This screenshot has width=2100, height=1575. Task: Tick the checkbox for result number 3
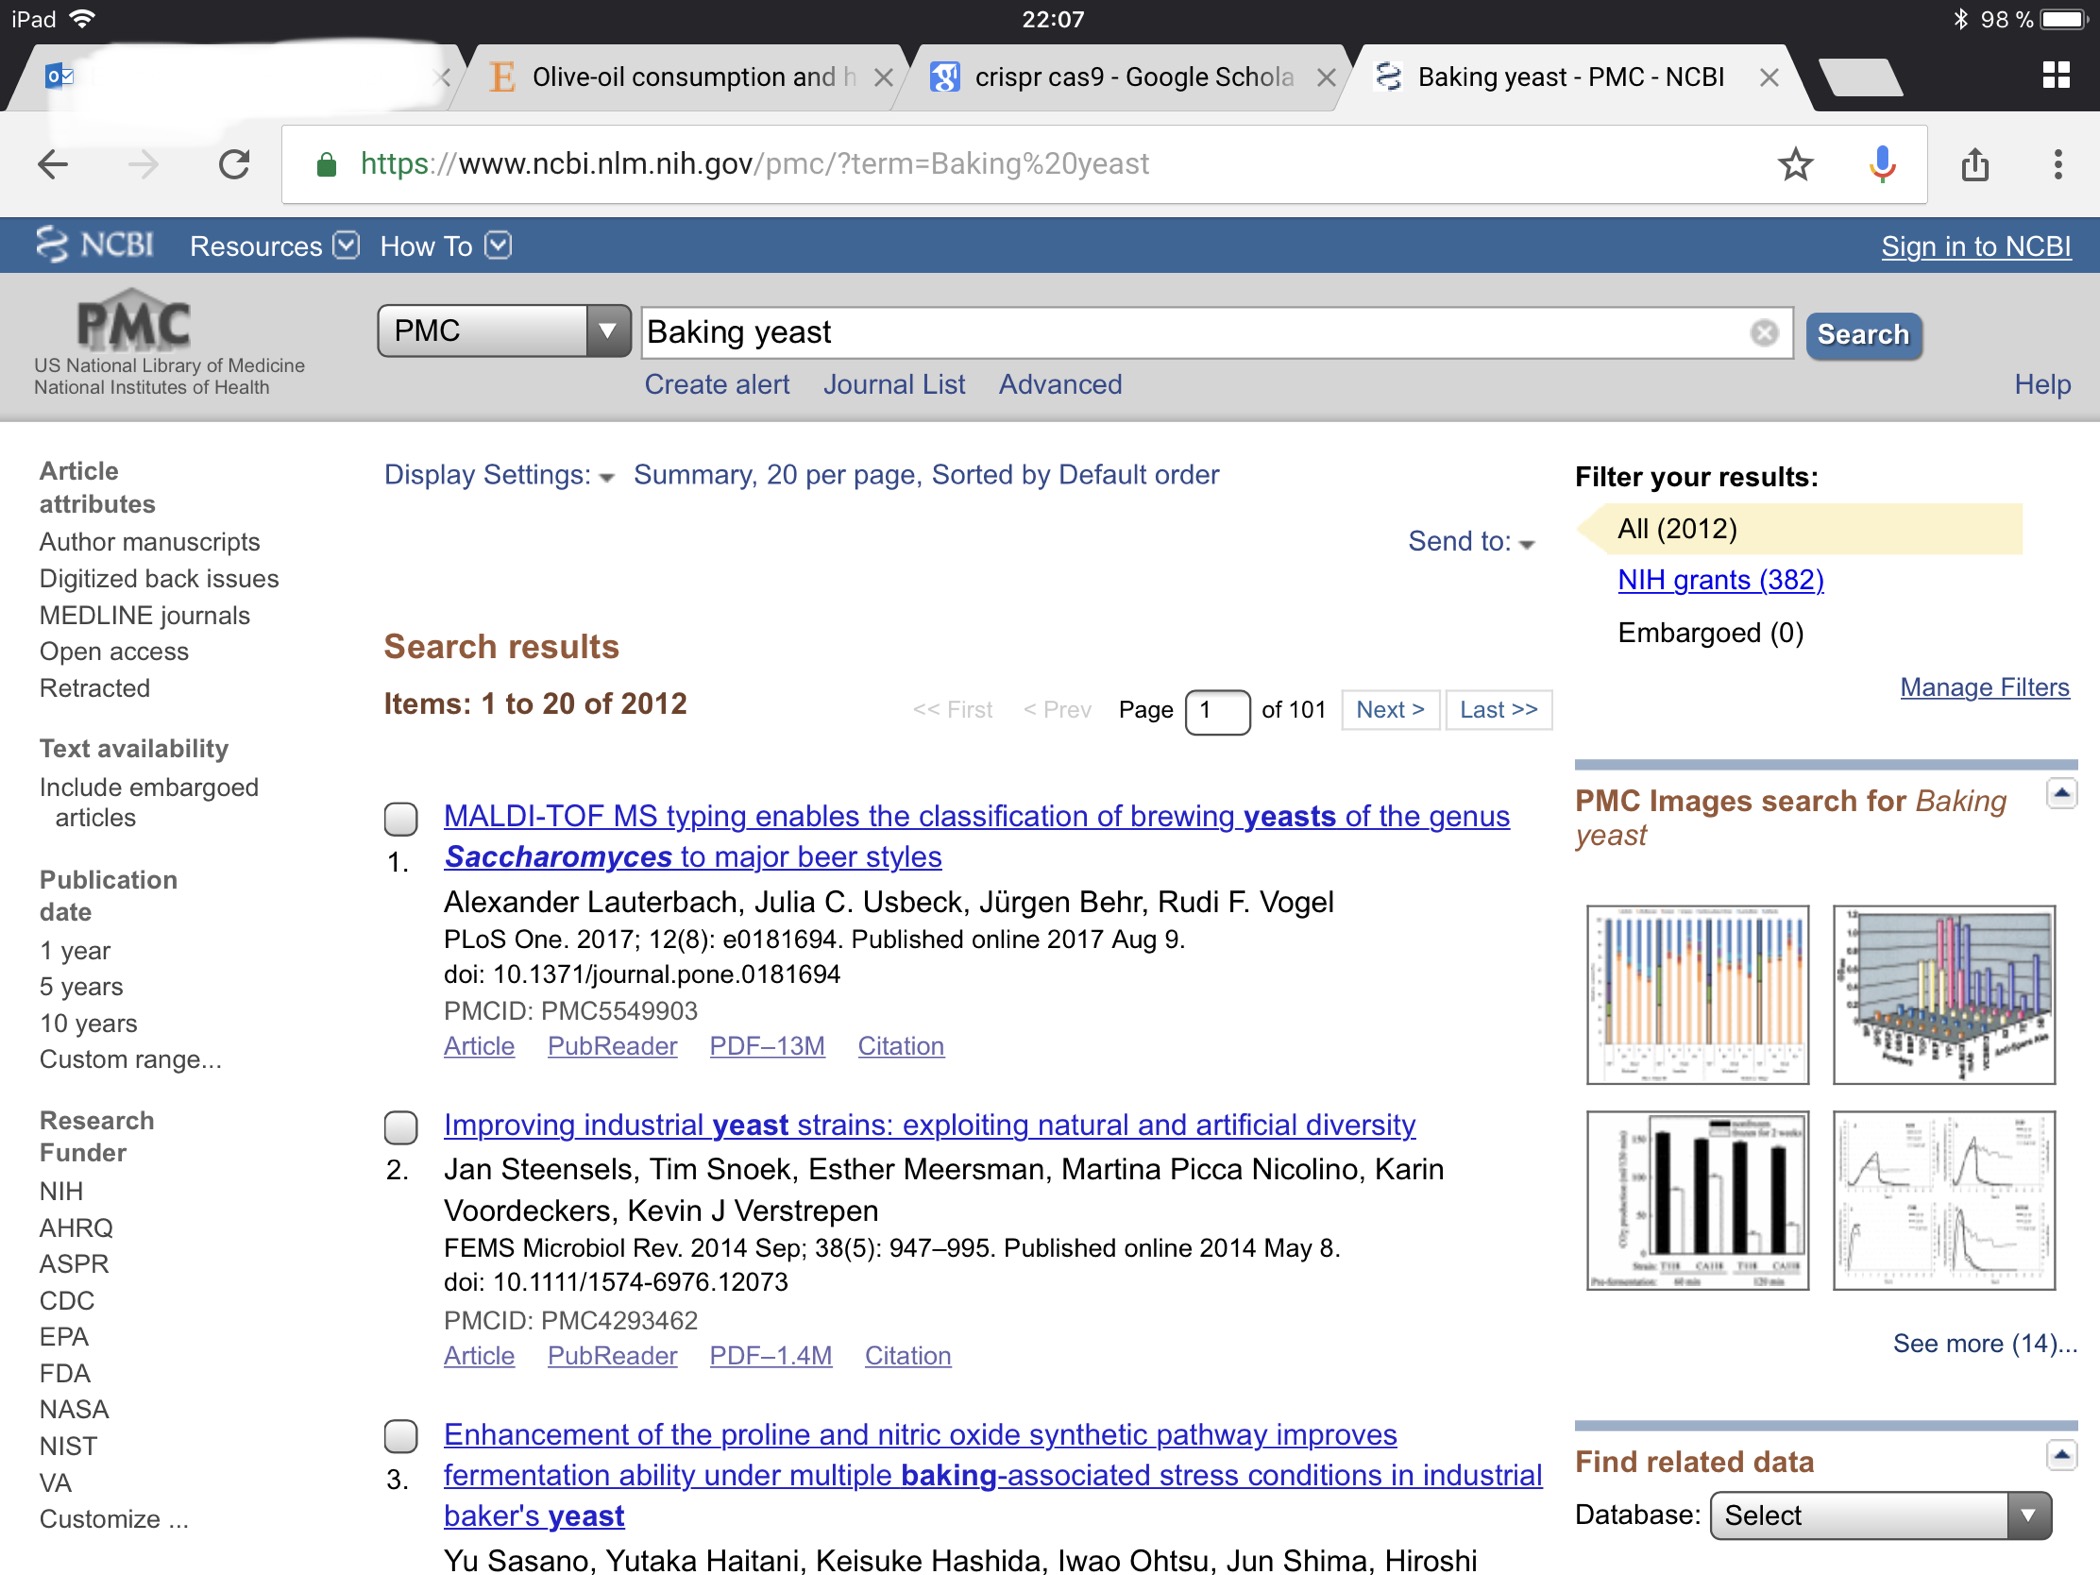click(x=401, y=1436)
